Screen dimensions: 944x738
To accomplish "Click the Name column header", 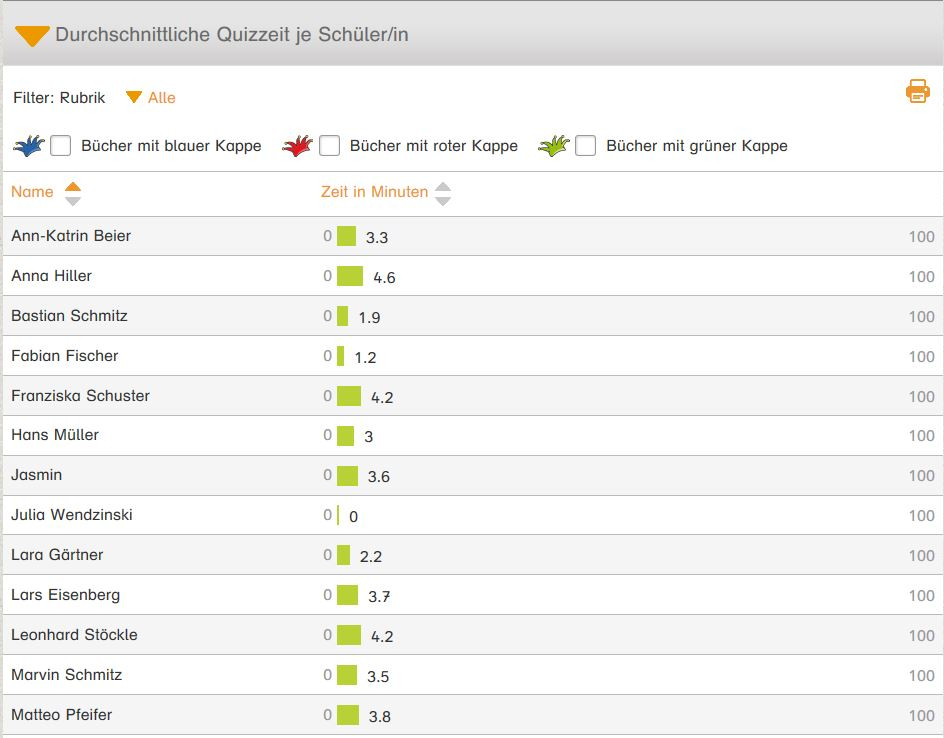I will coord(32,192).
